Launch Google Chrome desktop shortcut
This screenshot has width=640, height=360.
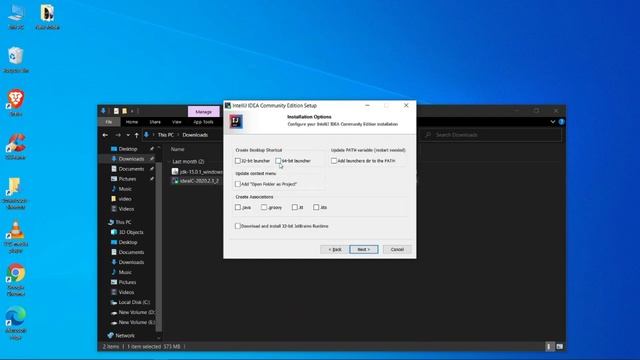coord(16,280)
